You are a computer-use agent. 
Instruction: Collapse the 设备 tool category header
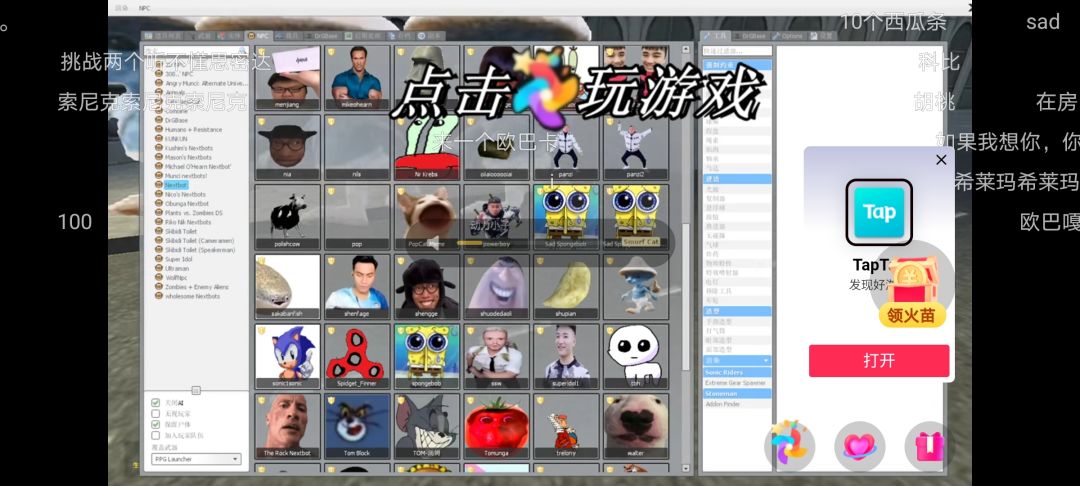737,361
